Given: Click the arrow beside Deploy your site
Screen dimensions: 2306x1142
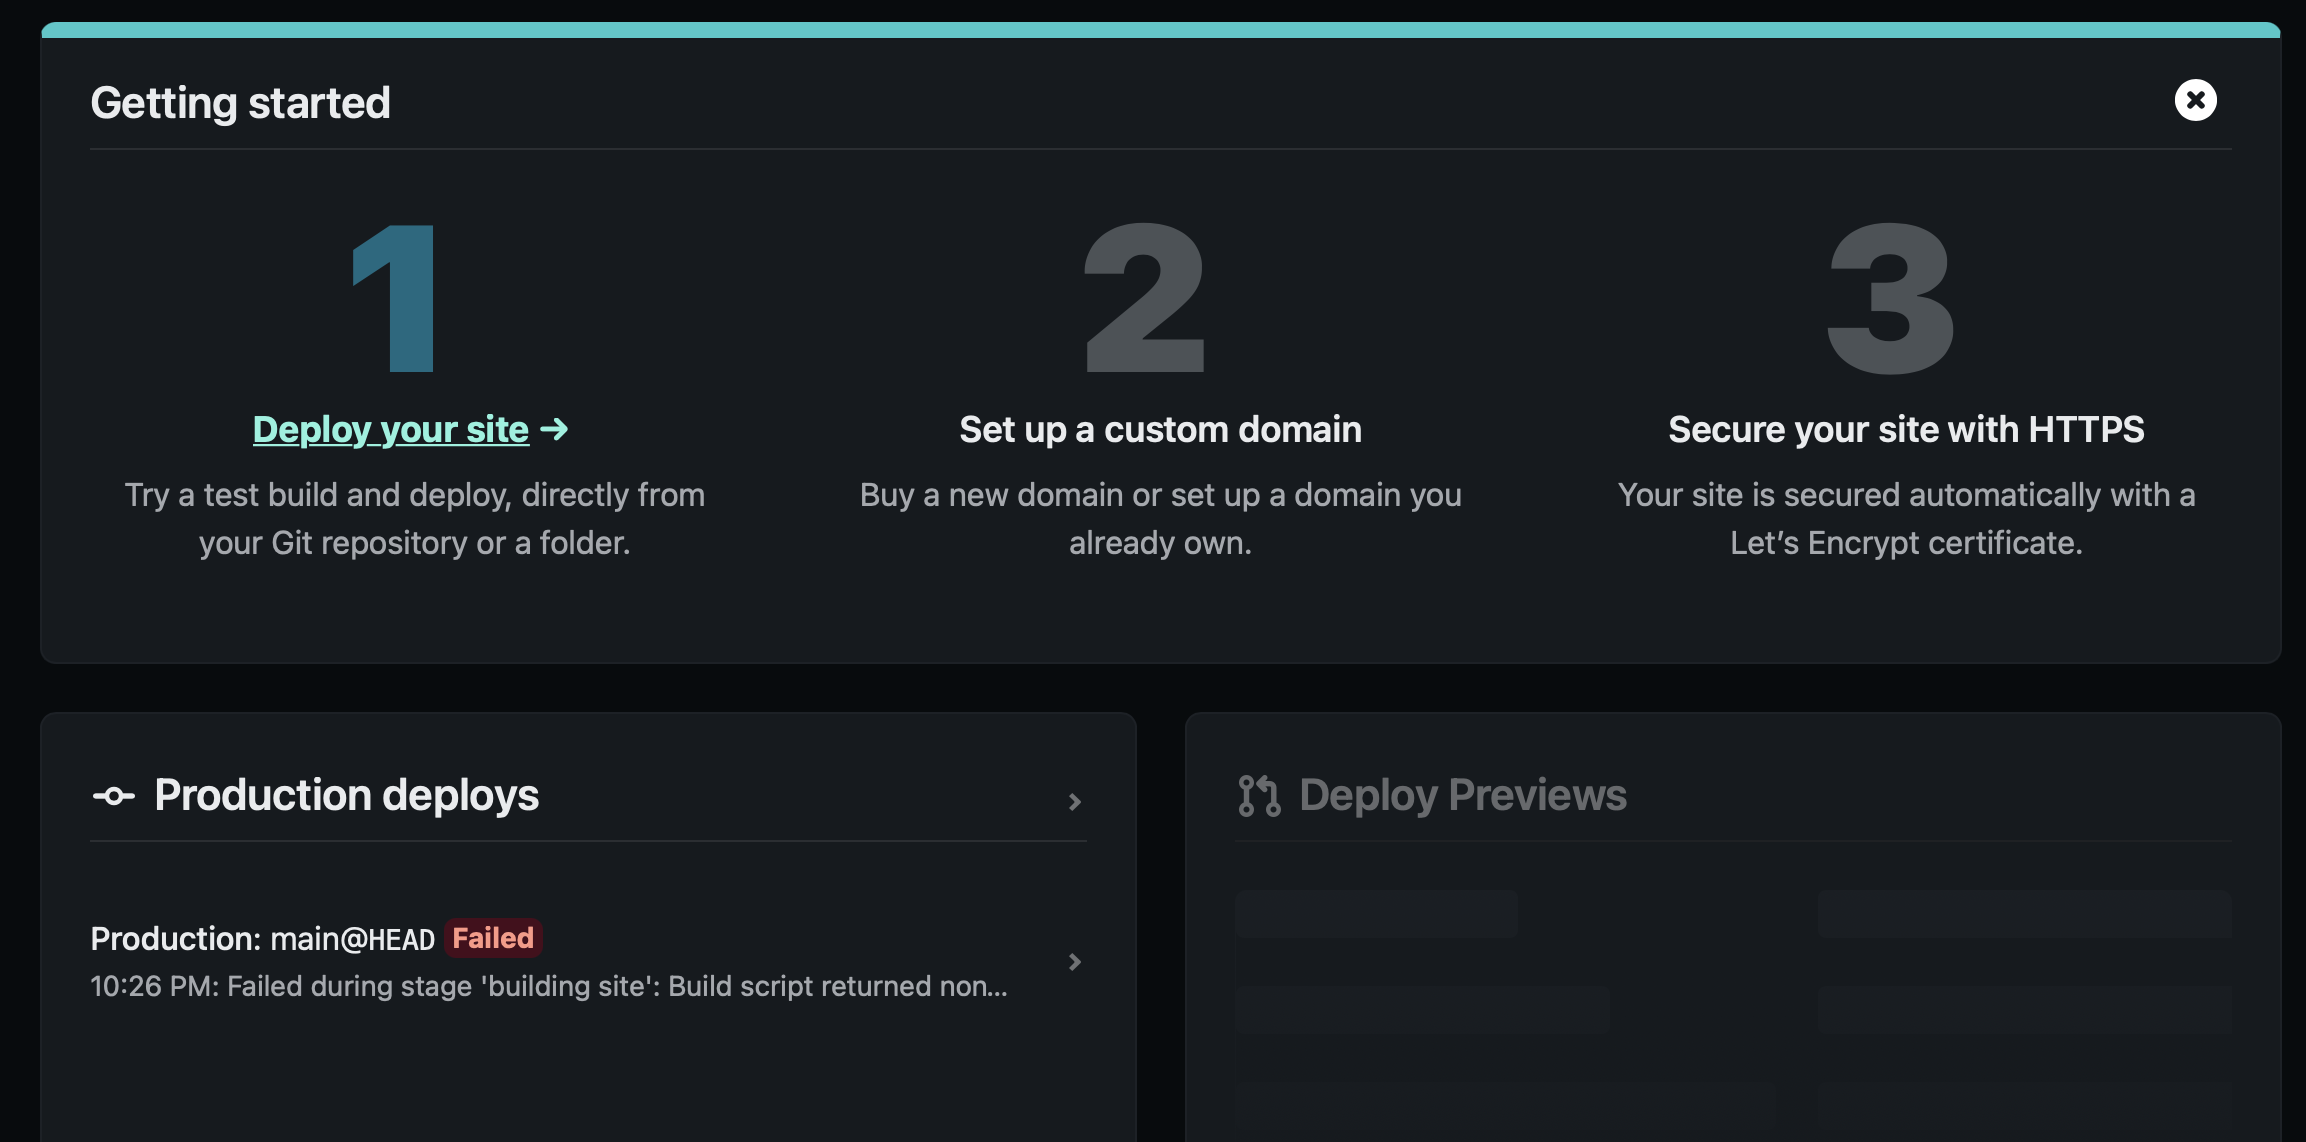Looking at the screenshot, I should [555, 429].
